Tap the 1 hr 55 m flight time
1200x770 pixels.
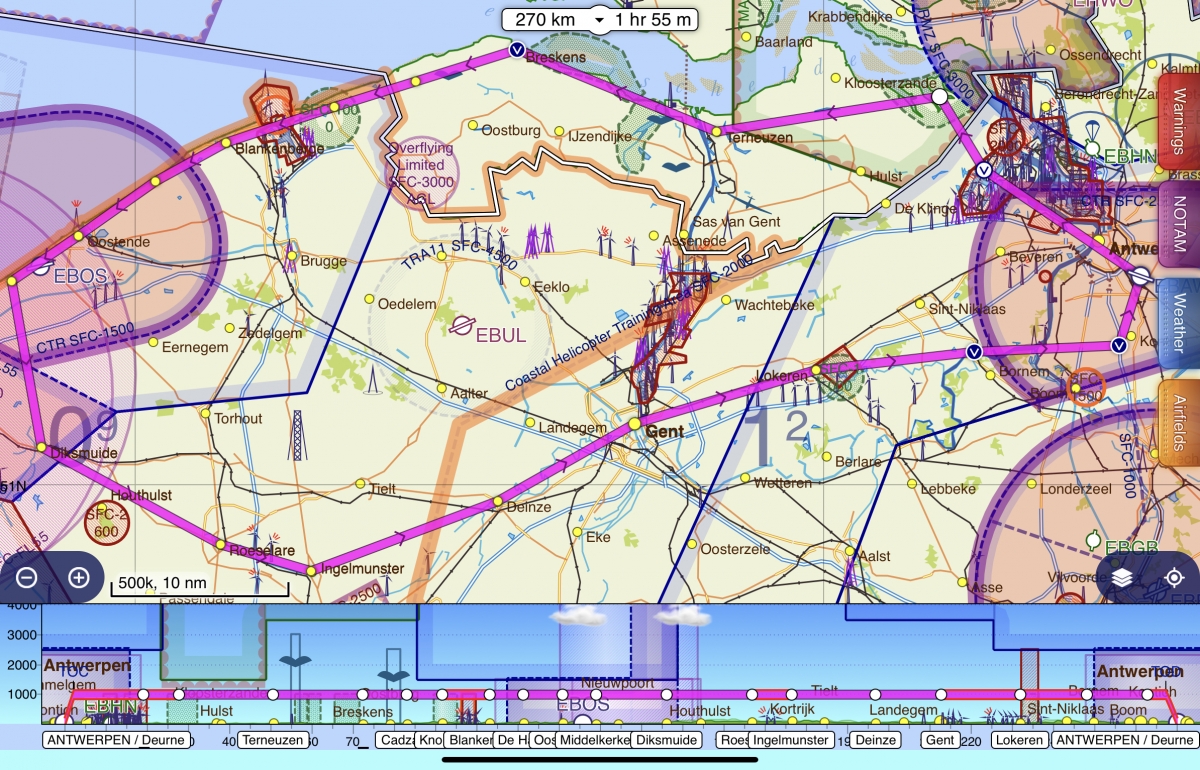(x=651, y=20)
